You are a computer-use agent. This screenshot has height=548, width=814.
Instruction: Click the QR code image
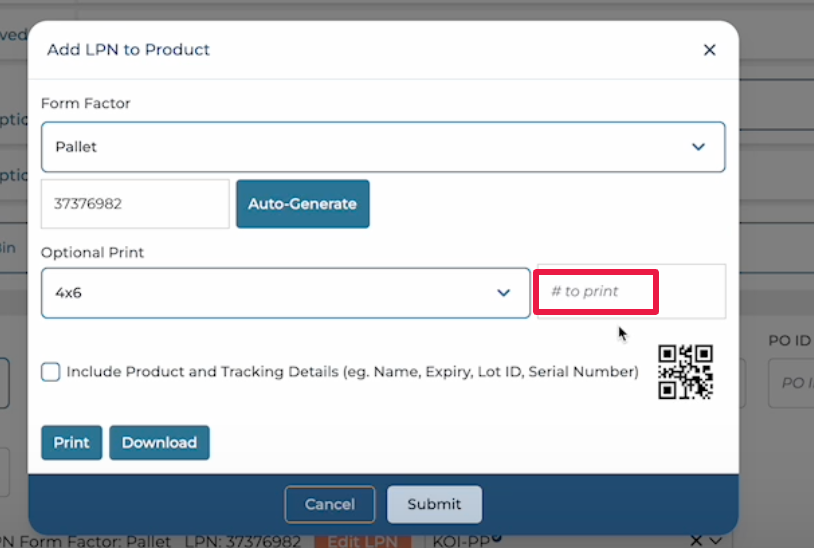point(685,372)
